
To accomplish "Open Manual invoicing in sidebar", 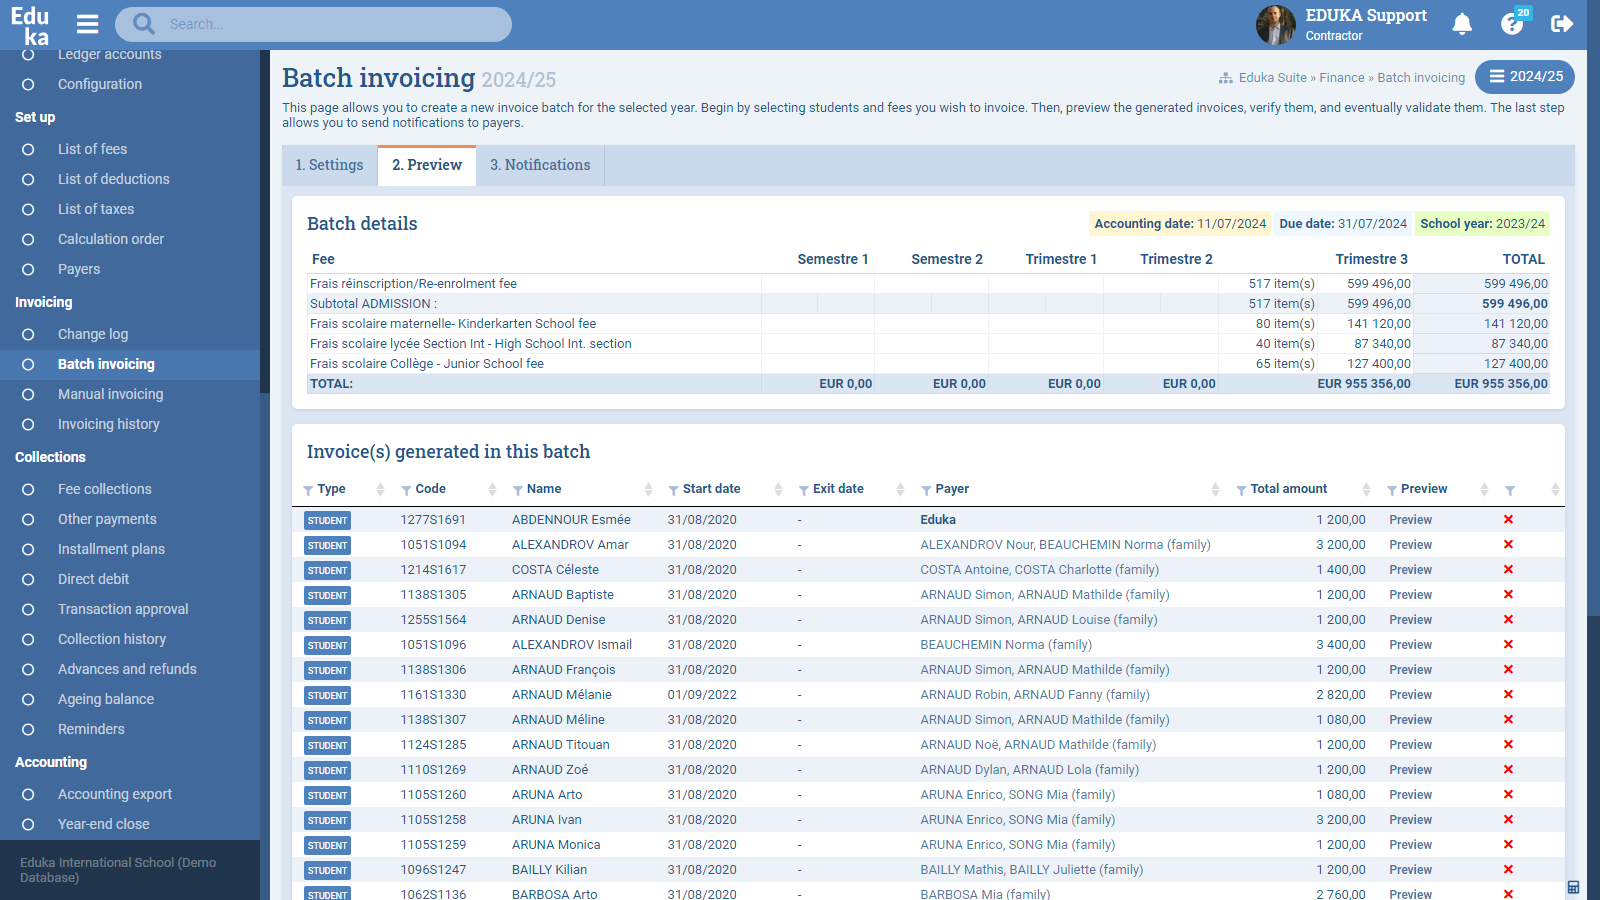I will pos(110,394).
